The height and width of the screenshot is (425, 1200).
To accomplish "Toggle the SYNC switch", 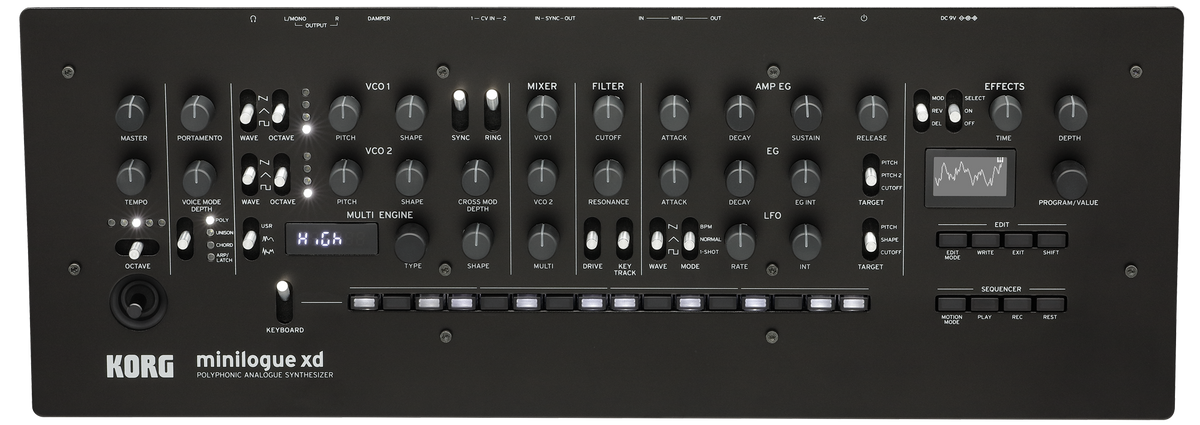I will coord(460,108).
